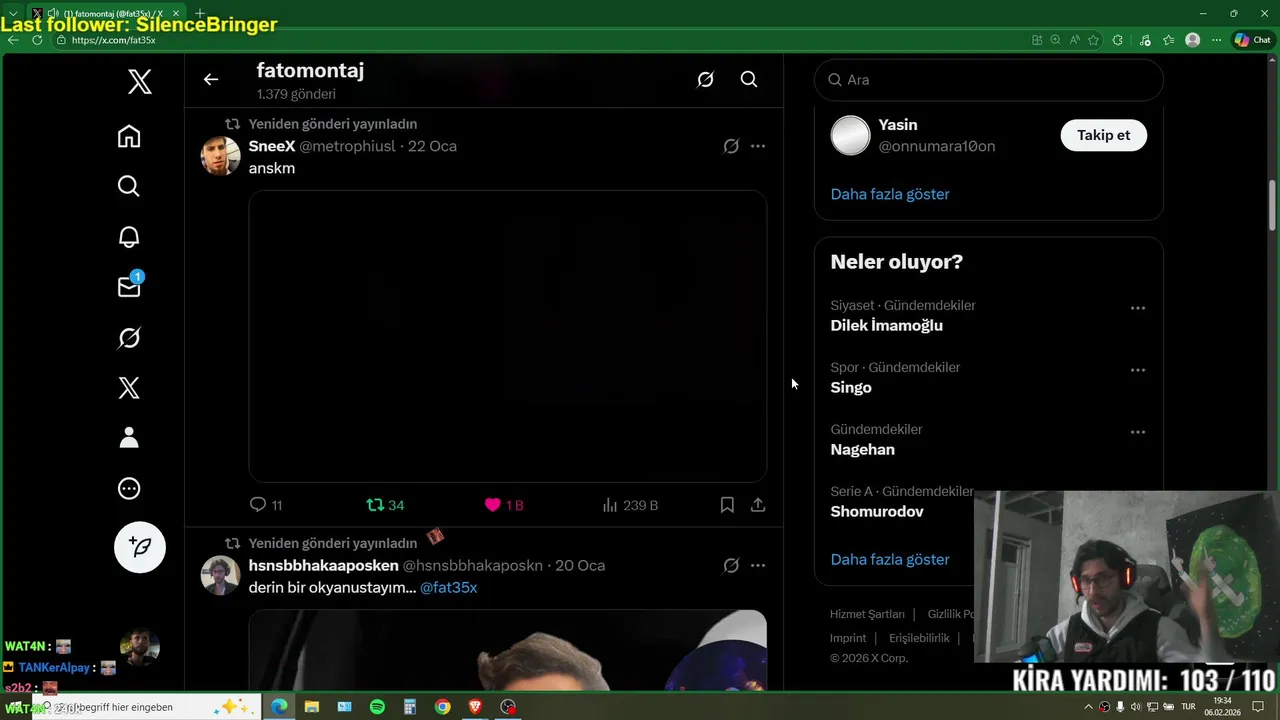Select the fatomontaj (@fat35x) browser tab
Image resolution: width=1280 pixels, height=720 pixels.
[x=107, y=13]
